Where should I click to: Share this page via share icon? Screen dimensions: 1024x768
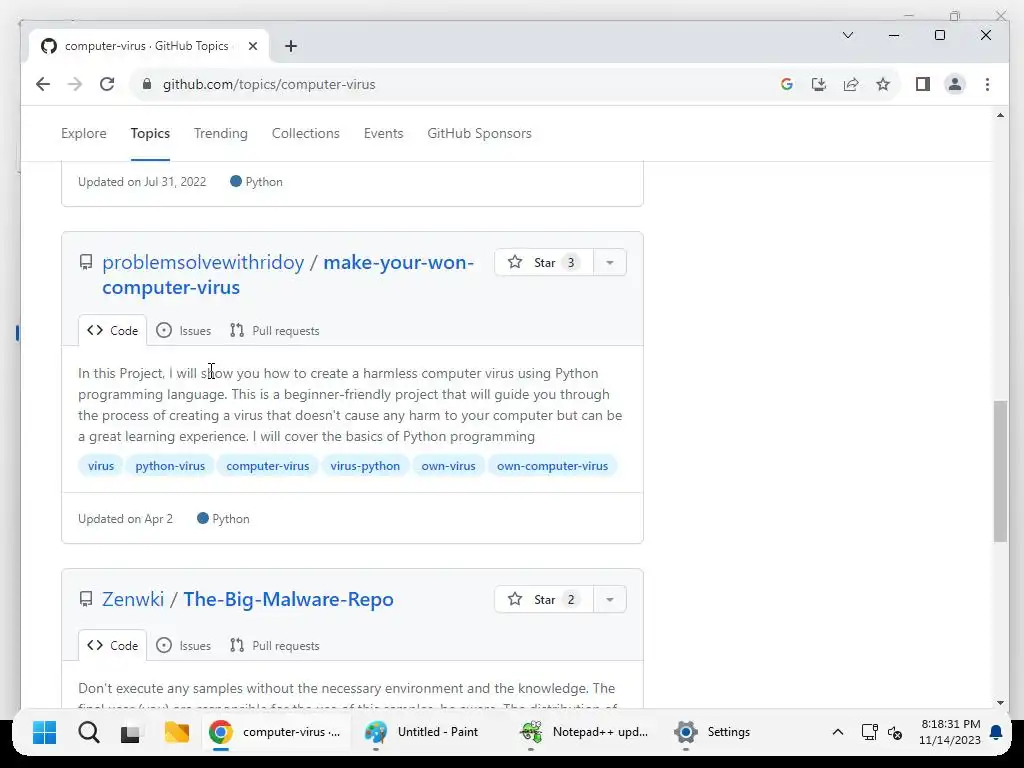851,84
